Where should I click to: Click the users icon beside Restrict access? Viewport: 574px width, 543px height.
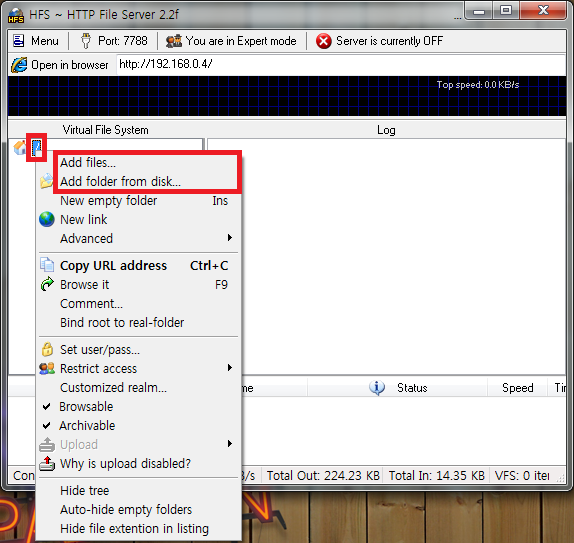point(47,368)
